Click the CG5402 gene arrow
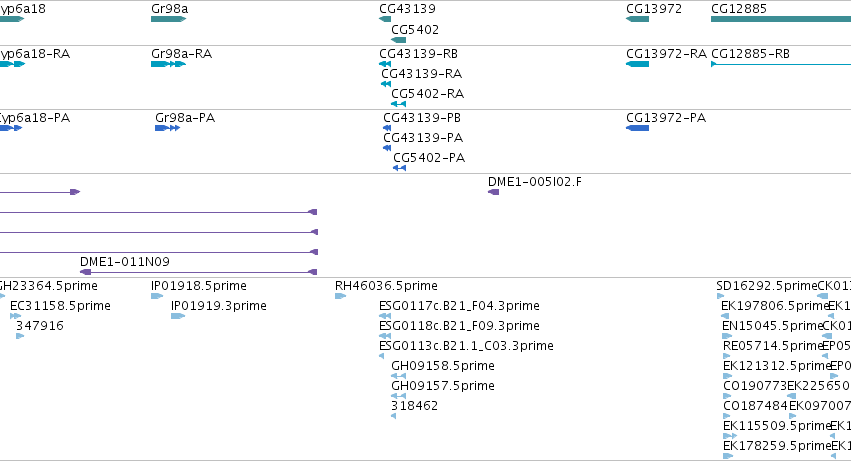The image size is (851, 461). pos(398,40)
